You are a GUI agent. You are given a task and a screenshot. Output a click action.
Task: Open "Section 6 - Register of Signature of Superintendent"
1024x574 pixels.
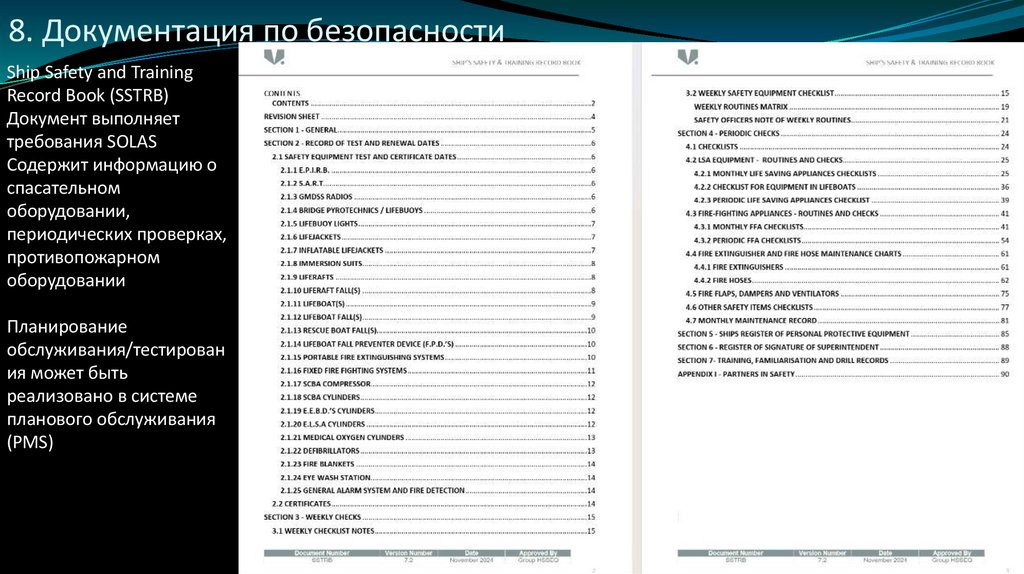pos(843,347)
